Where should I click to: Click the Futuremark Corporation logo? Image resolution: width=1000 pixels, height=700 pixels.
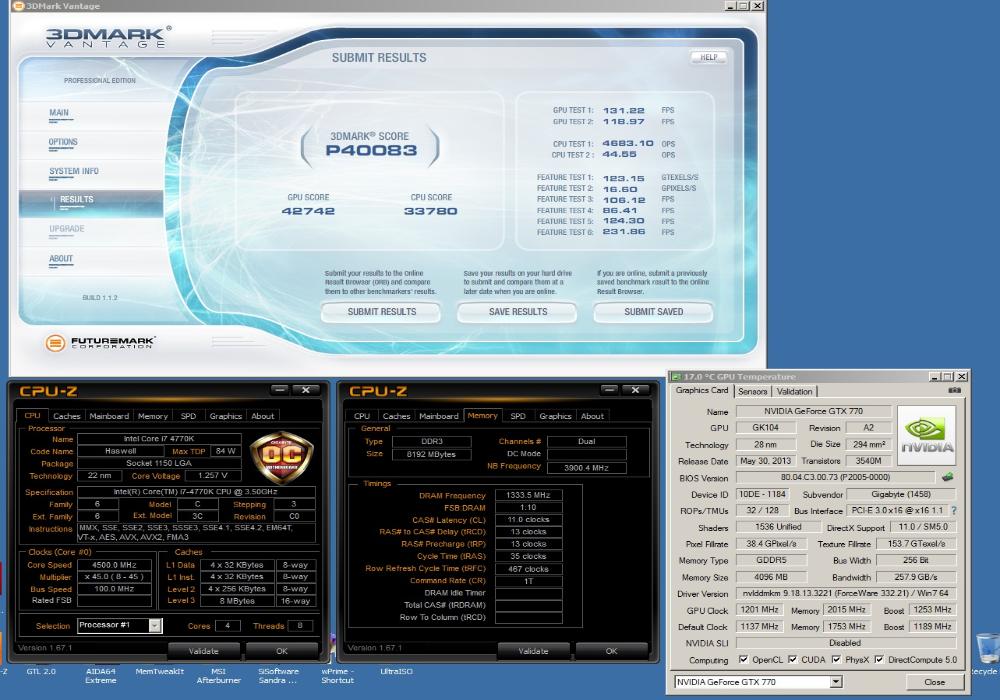pos(100,342)
